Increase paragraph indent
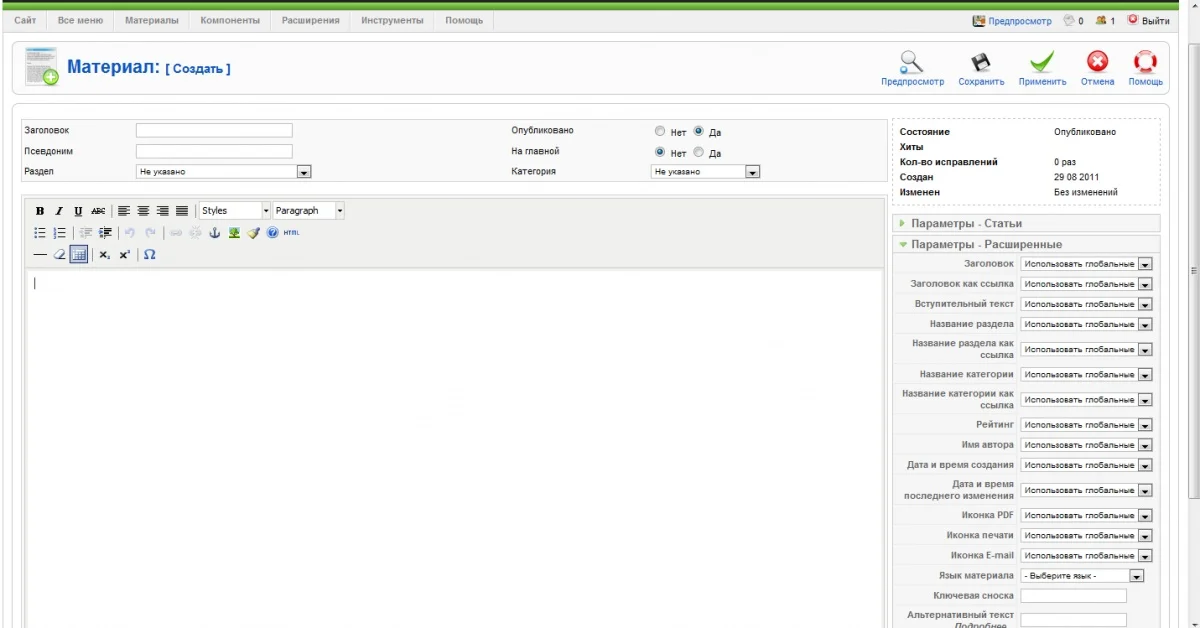The image size is (1200, 628). coord(105,233)
